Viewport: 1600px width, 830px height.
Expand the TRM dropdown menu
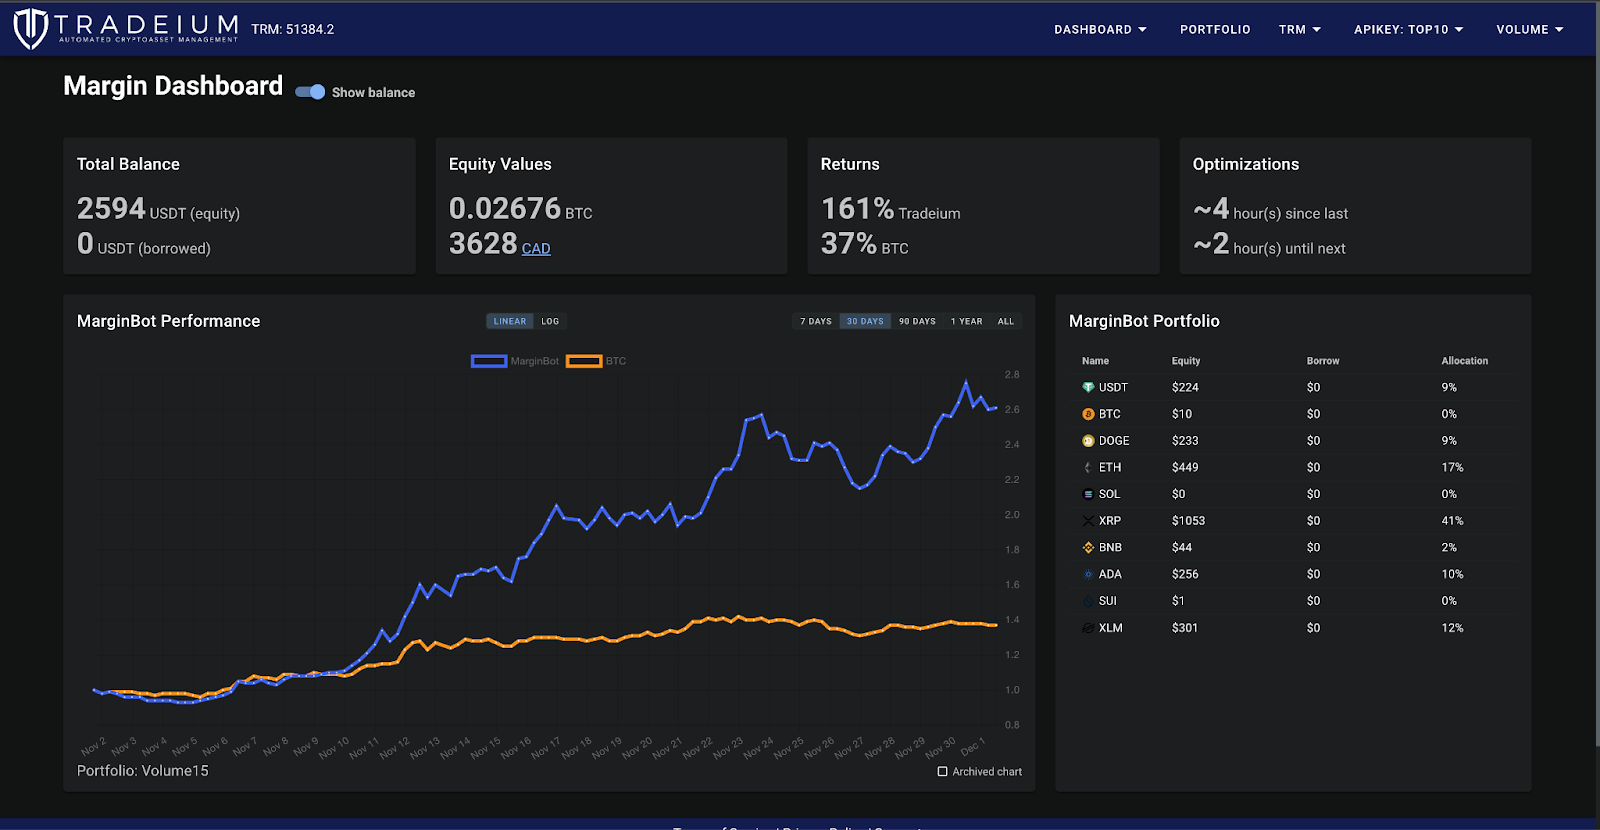[1300, 30]
